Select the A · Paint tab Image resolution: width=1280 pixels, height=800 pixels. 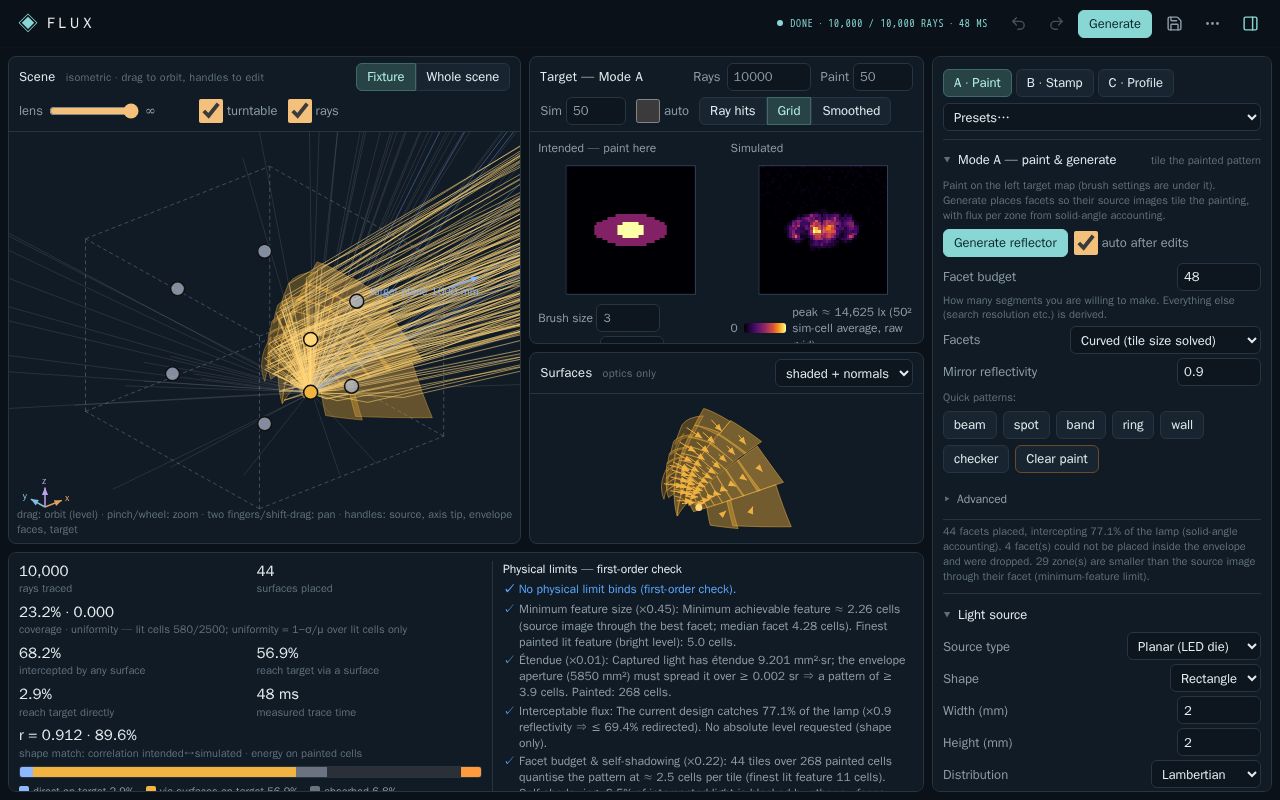[977, 83]
